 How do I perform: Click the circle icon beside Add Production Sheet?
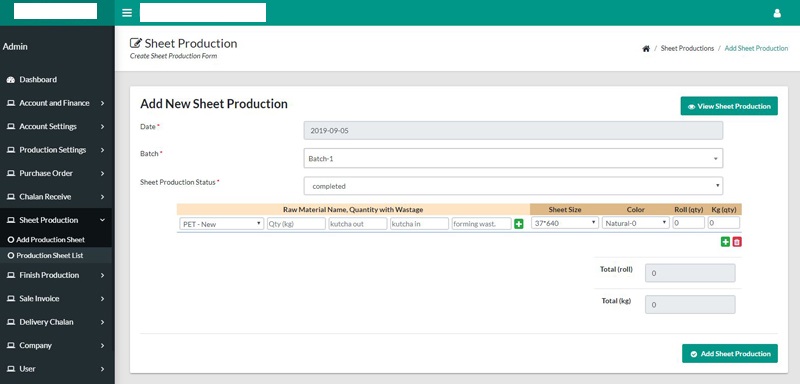point(11,240)
